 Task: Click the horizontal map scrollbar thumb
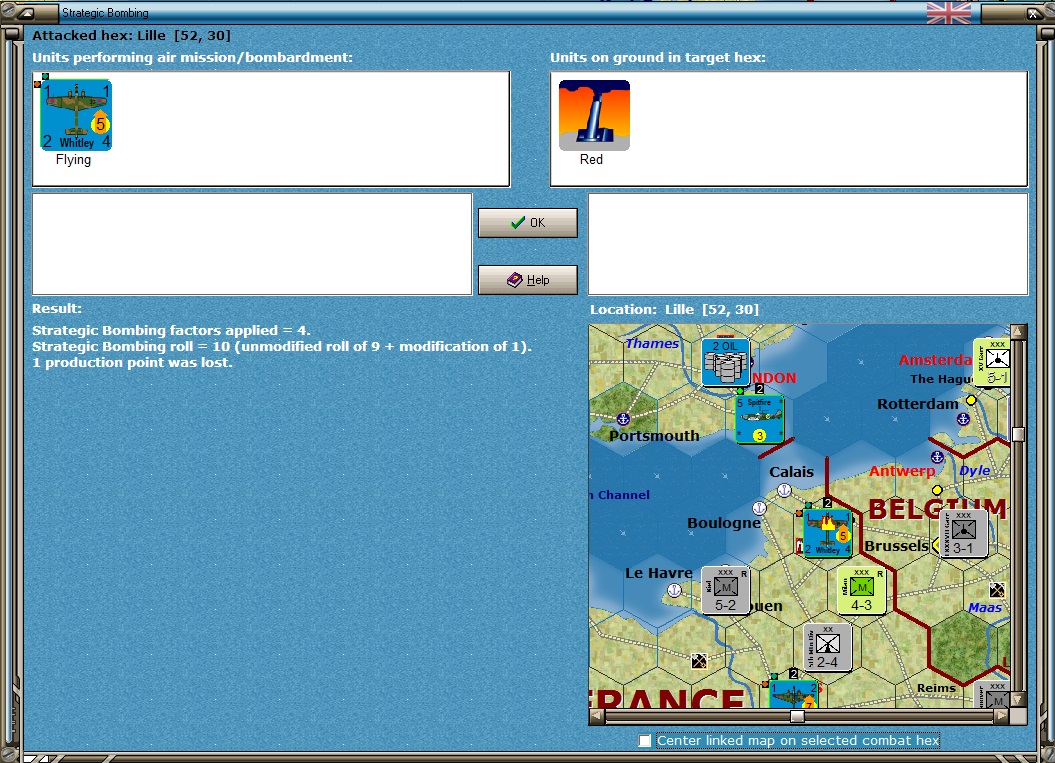tap(797, 716)
